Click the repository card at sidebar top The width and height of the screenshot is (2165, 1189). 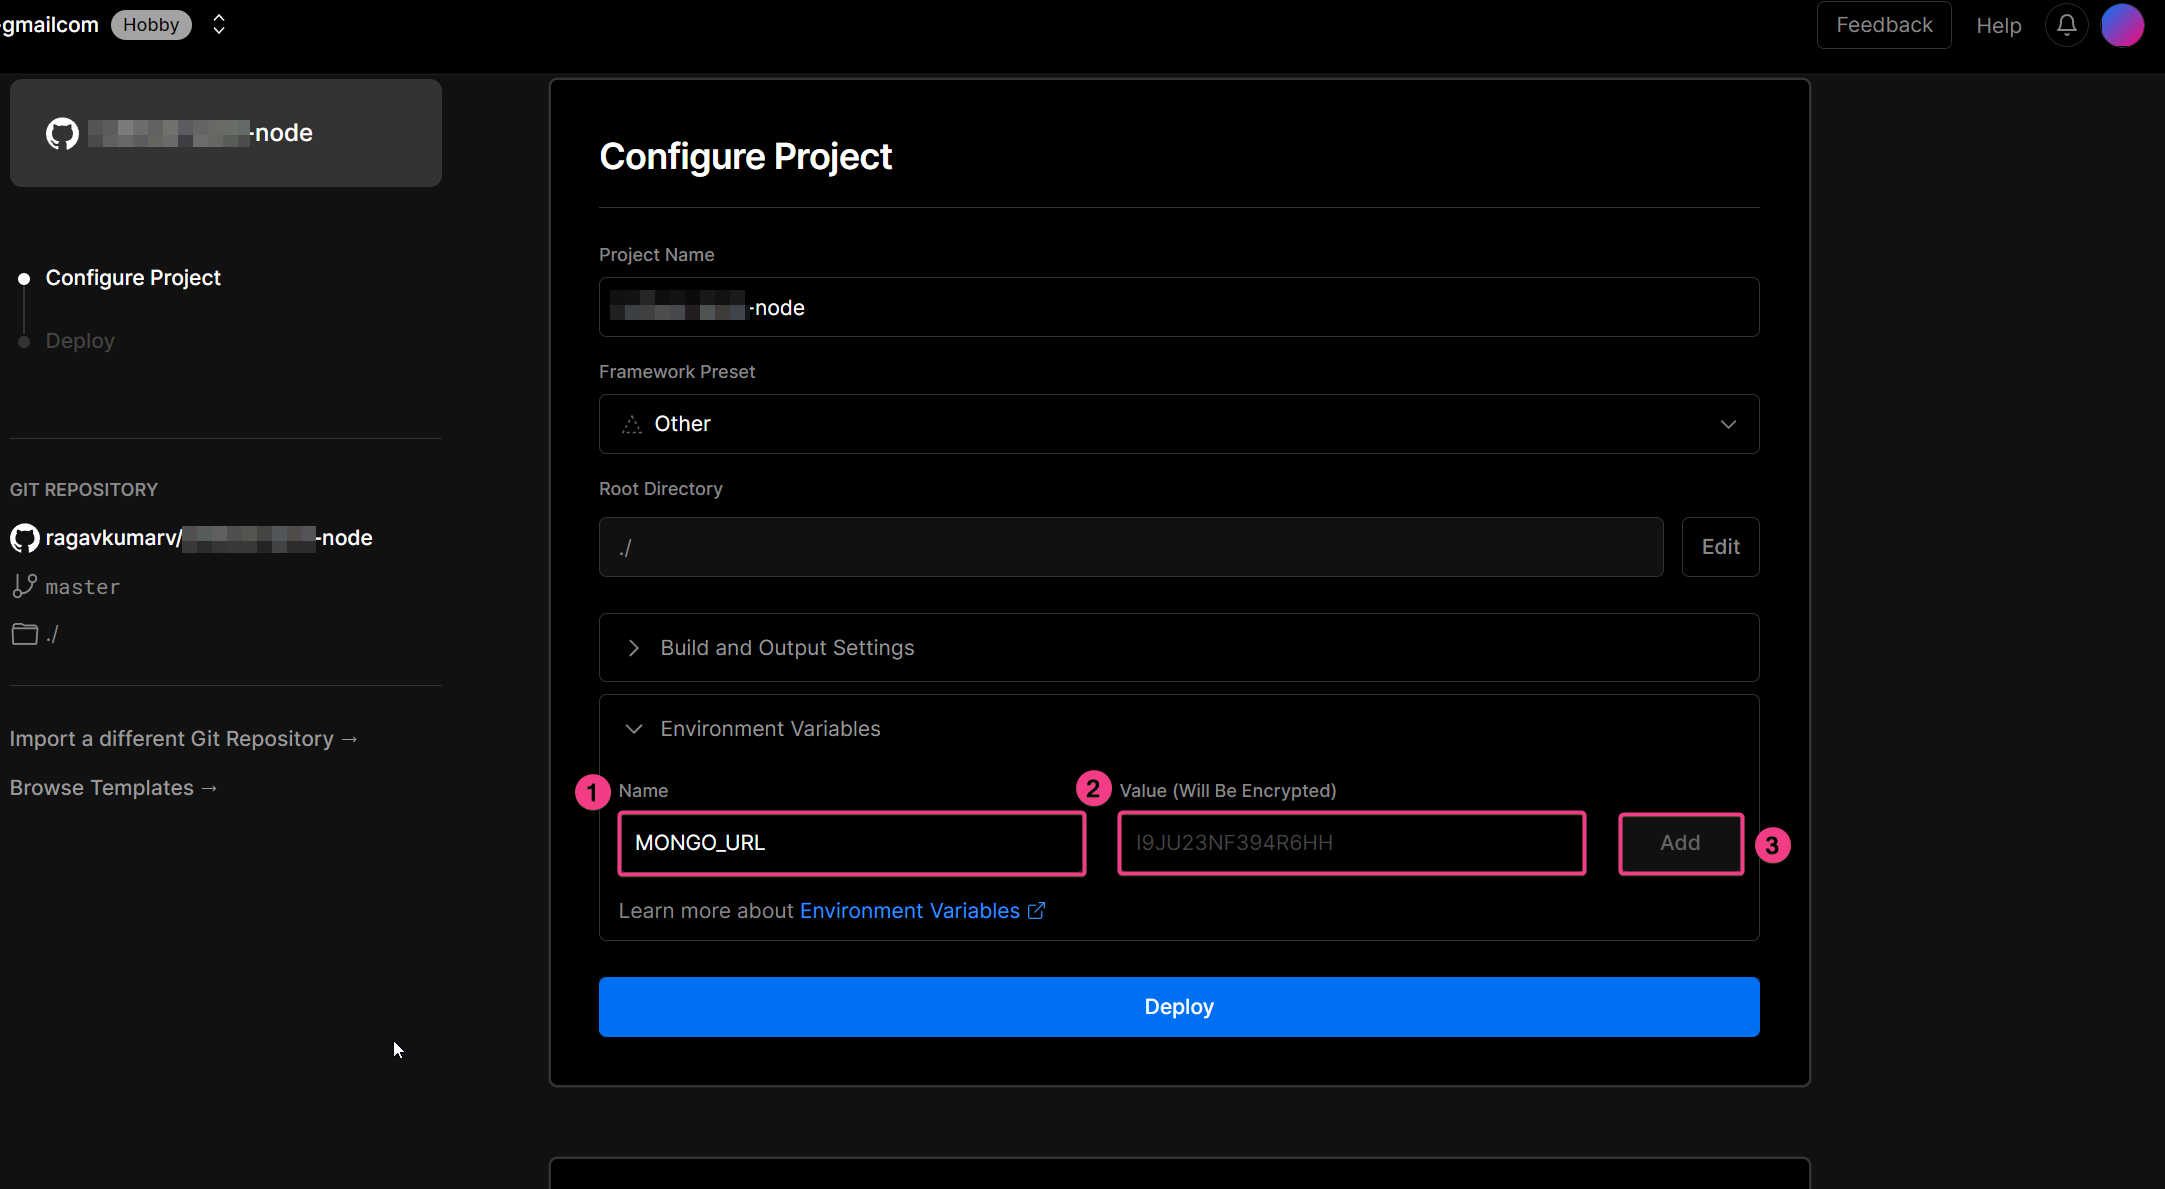tap(225, 133)
